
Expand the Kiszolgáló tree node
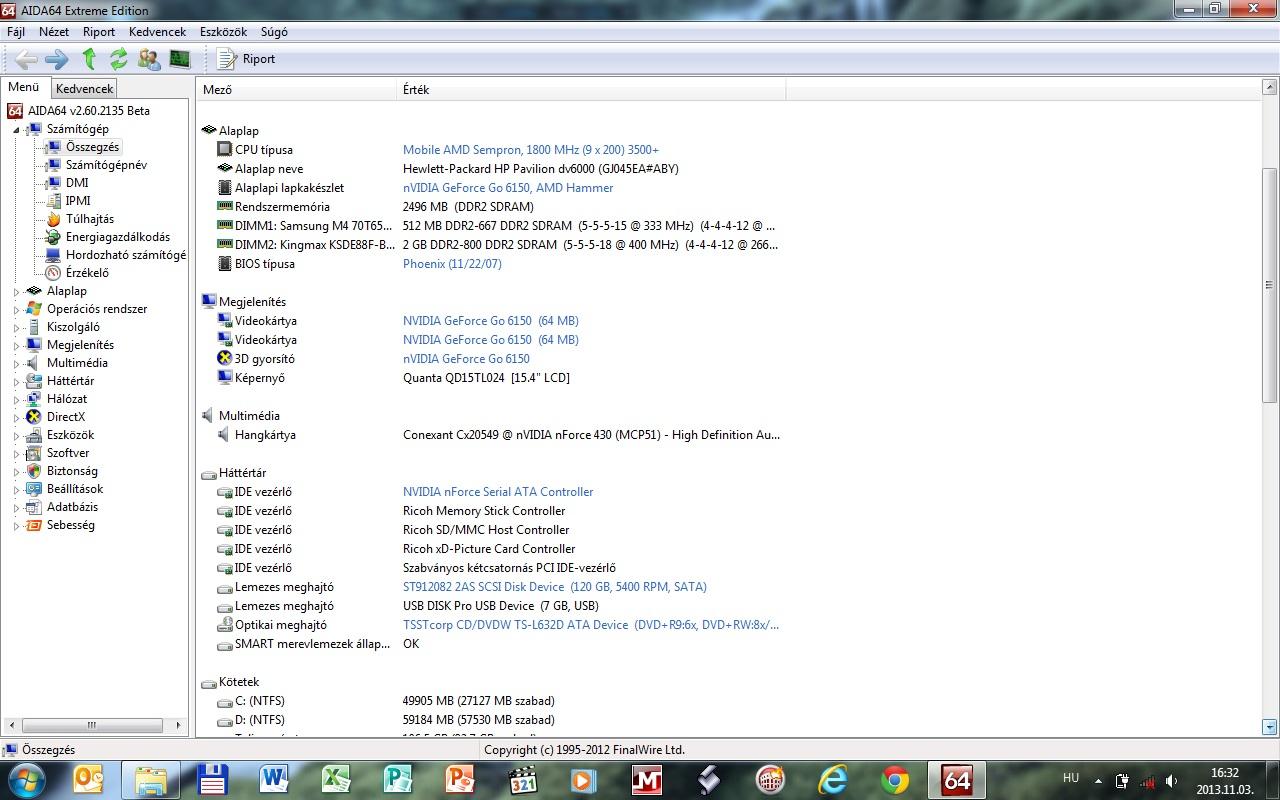pos(17,327)
